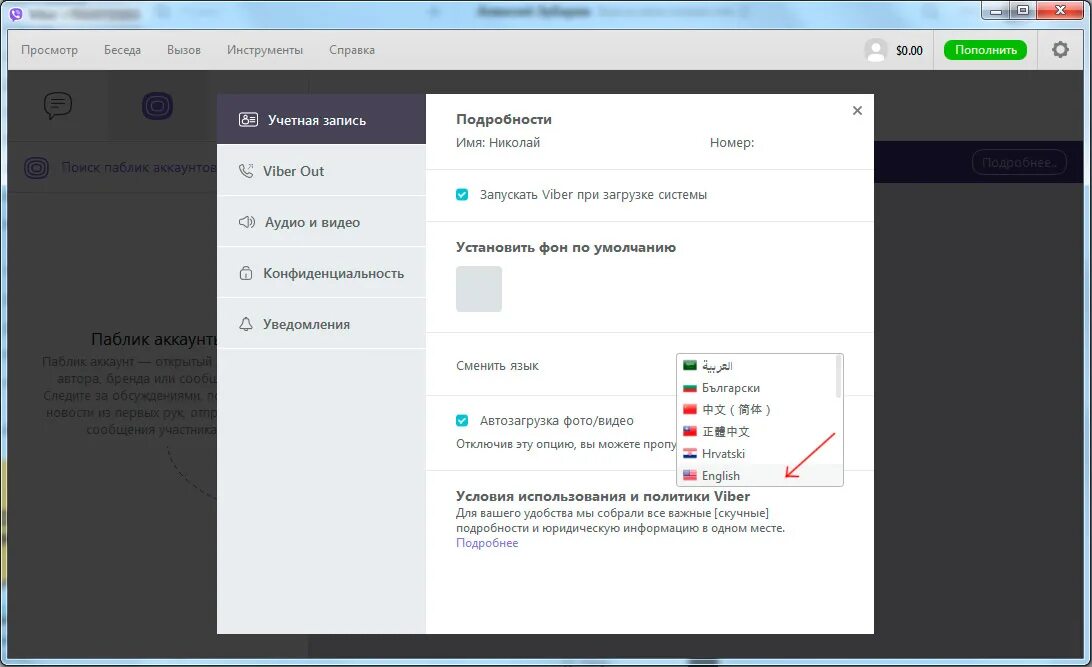Toggle Запускать Viber при загрузке системы checkbox

[462, 194]
